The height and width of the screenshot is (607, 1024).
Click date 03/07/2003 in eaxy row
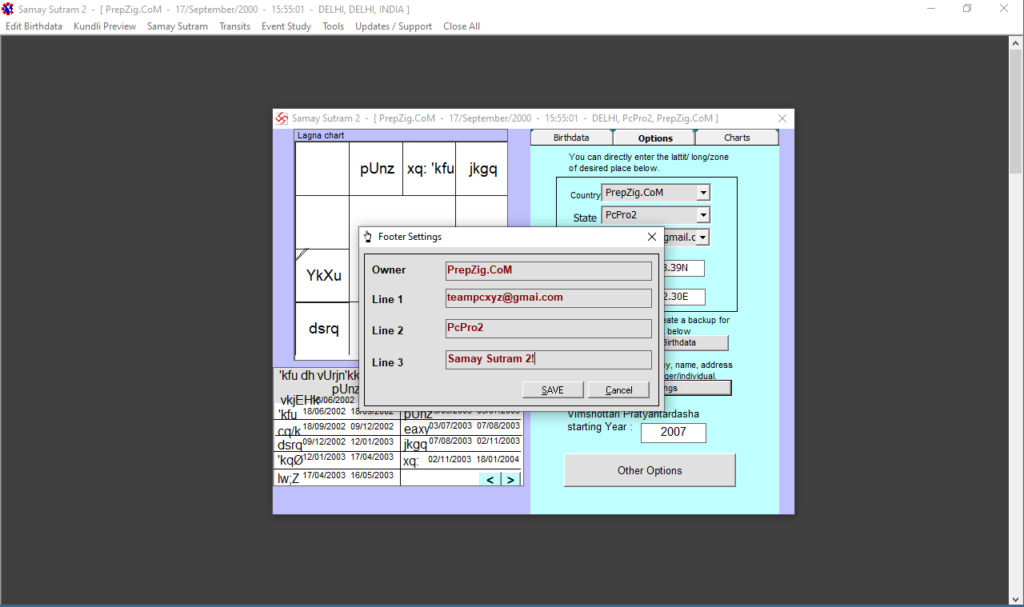point(450,425)
